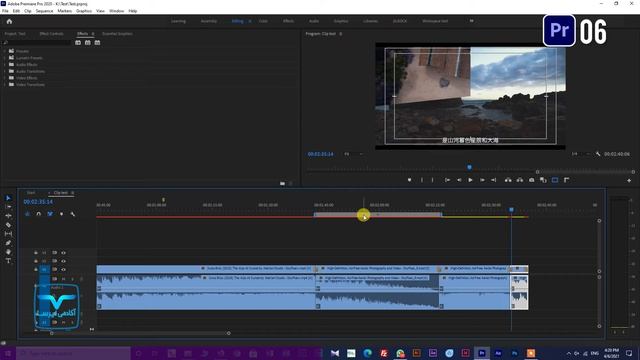This screenshot has height=360, width=640.
Task: Click the timeline playhead handle
Action: (511, 210)
